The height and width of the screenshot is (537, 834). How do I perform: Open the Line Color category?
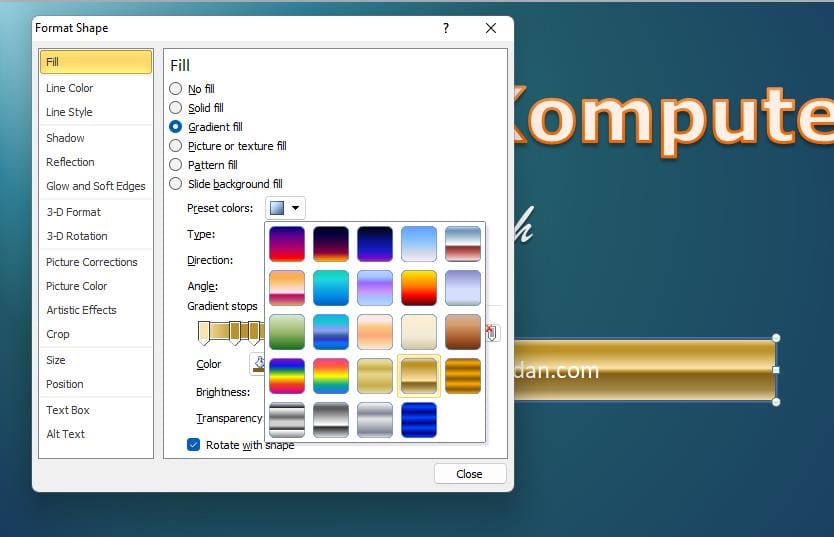(69, 88)
